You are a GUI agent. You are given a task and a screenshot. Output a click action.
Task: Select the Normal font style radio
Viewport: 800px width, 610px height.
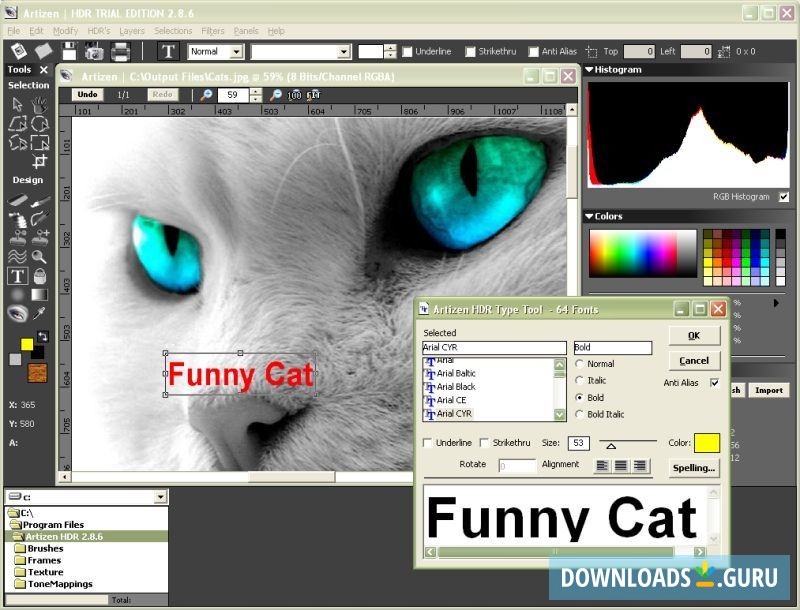point(579,364)
